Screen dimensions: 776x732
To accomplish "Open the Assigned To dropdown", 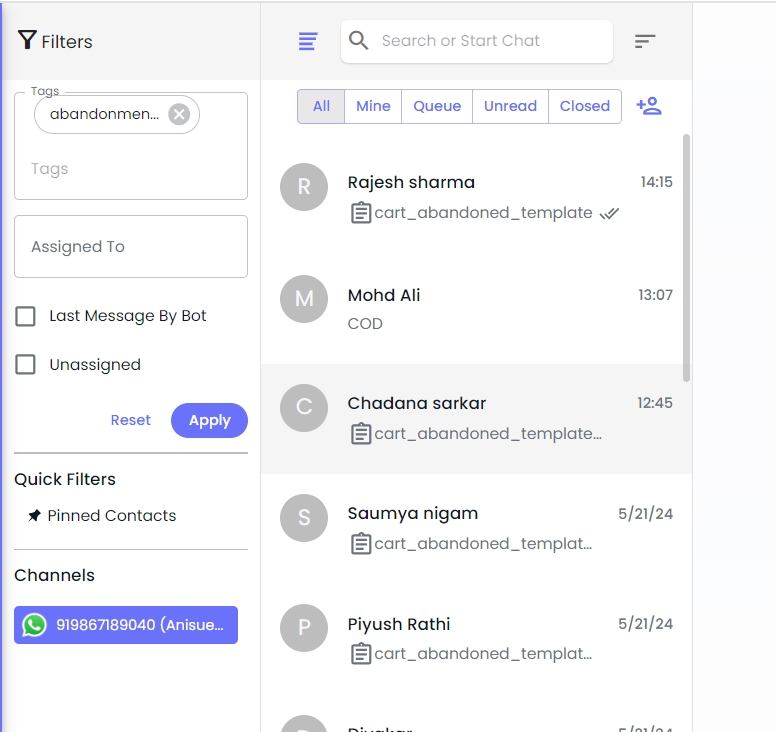I will (130, 247).
